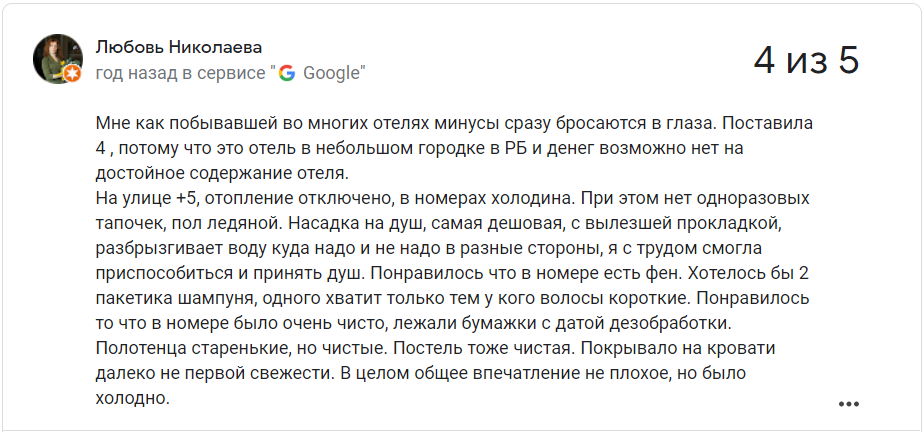Click the "год назад в сервисе" timestamp
The image size is (924, 432).
(181, 72)
